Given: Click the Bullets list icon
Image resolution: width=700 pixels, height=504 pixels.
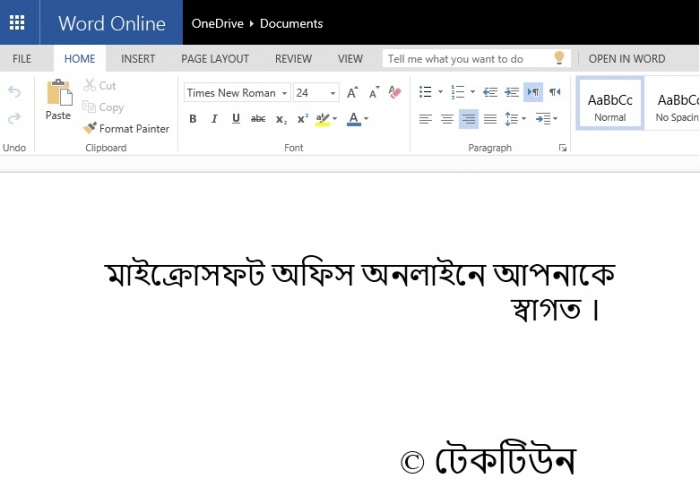Looking at the screenshot, I should click(x=425, y=92).
